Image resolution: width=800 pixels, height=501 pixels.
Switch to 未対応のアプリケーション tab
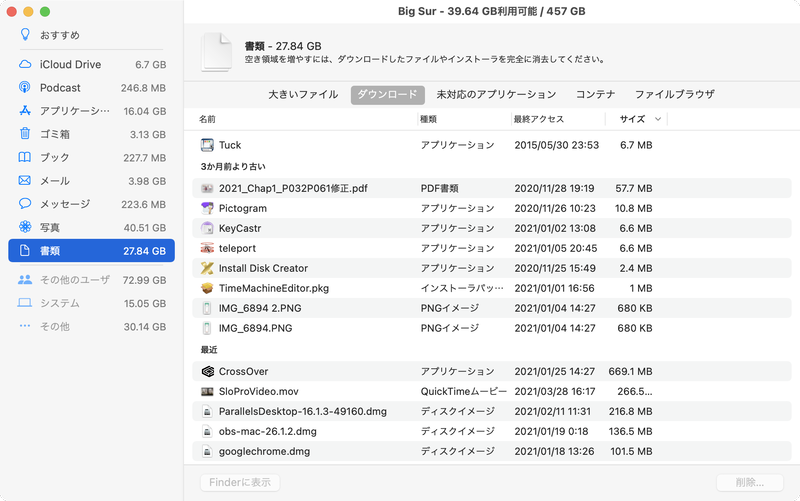click(496, 95)
